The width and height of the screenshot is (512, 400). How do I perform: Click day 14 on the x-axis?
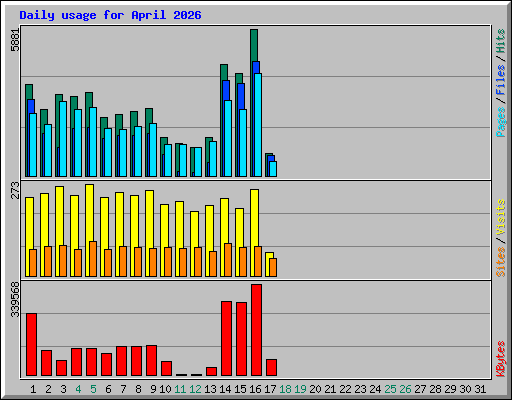pyautogui.click(x=225, y=389)
